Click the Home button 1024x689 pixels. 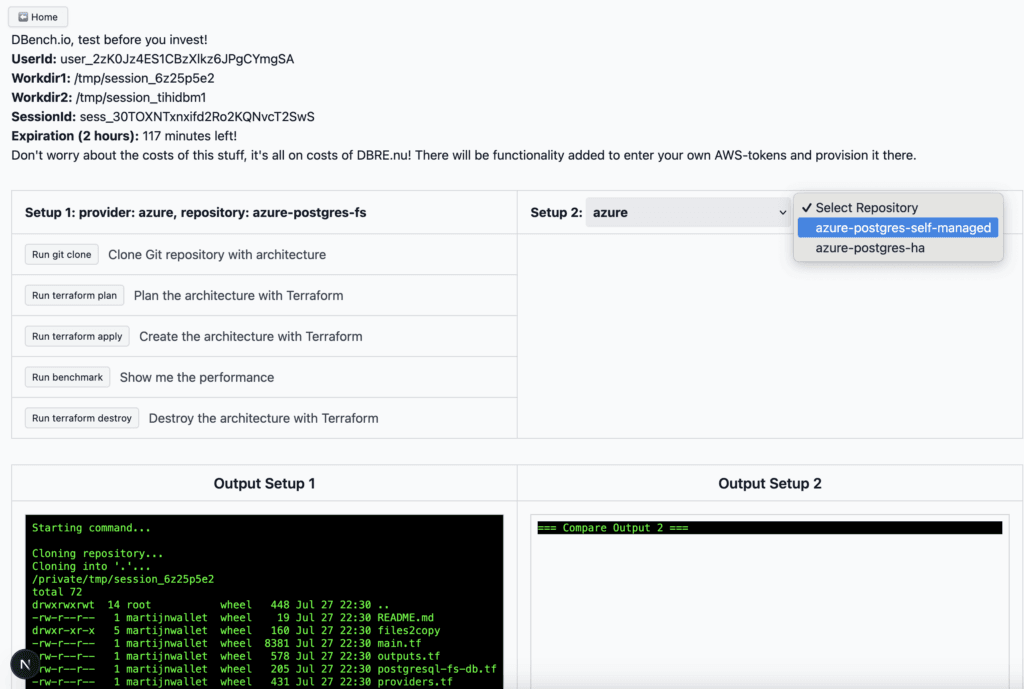pyautogui.click(x=38, y=17)
